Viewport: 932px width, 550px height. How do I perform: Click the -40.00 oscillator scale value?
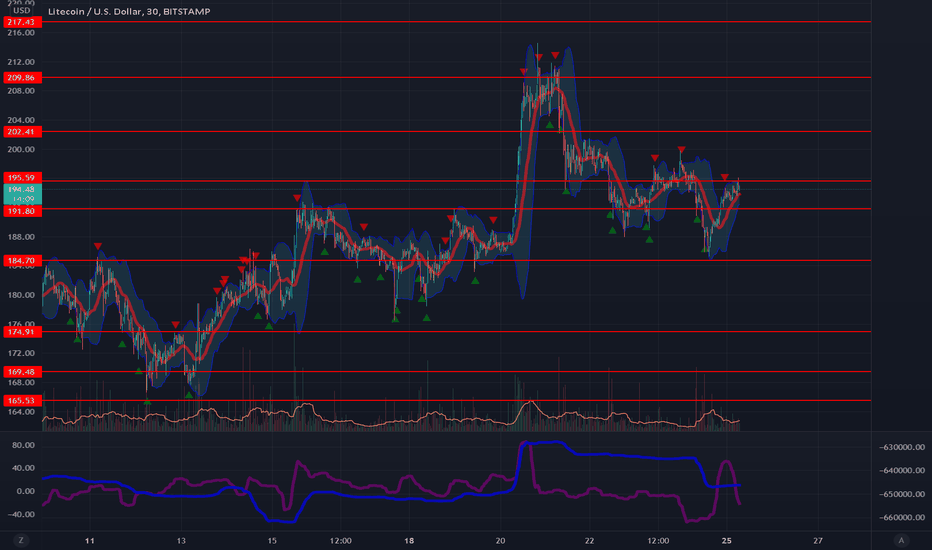[21, 514]
